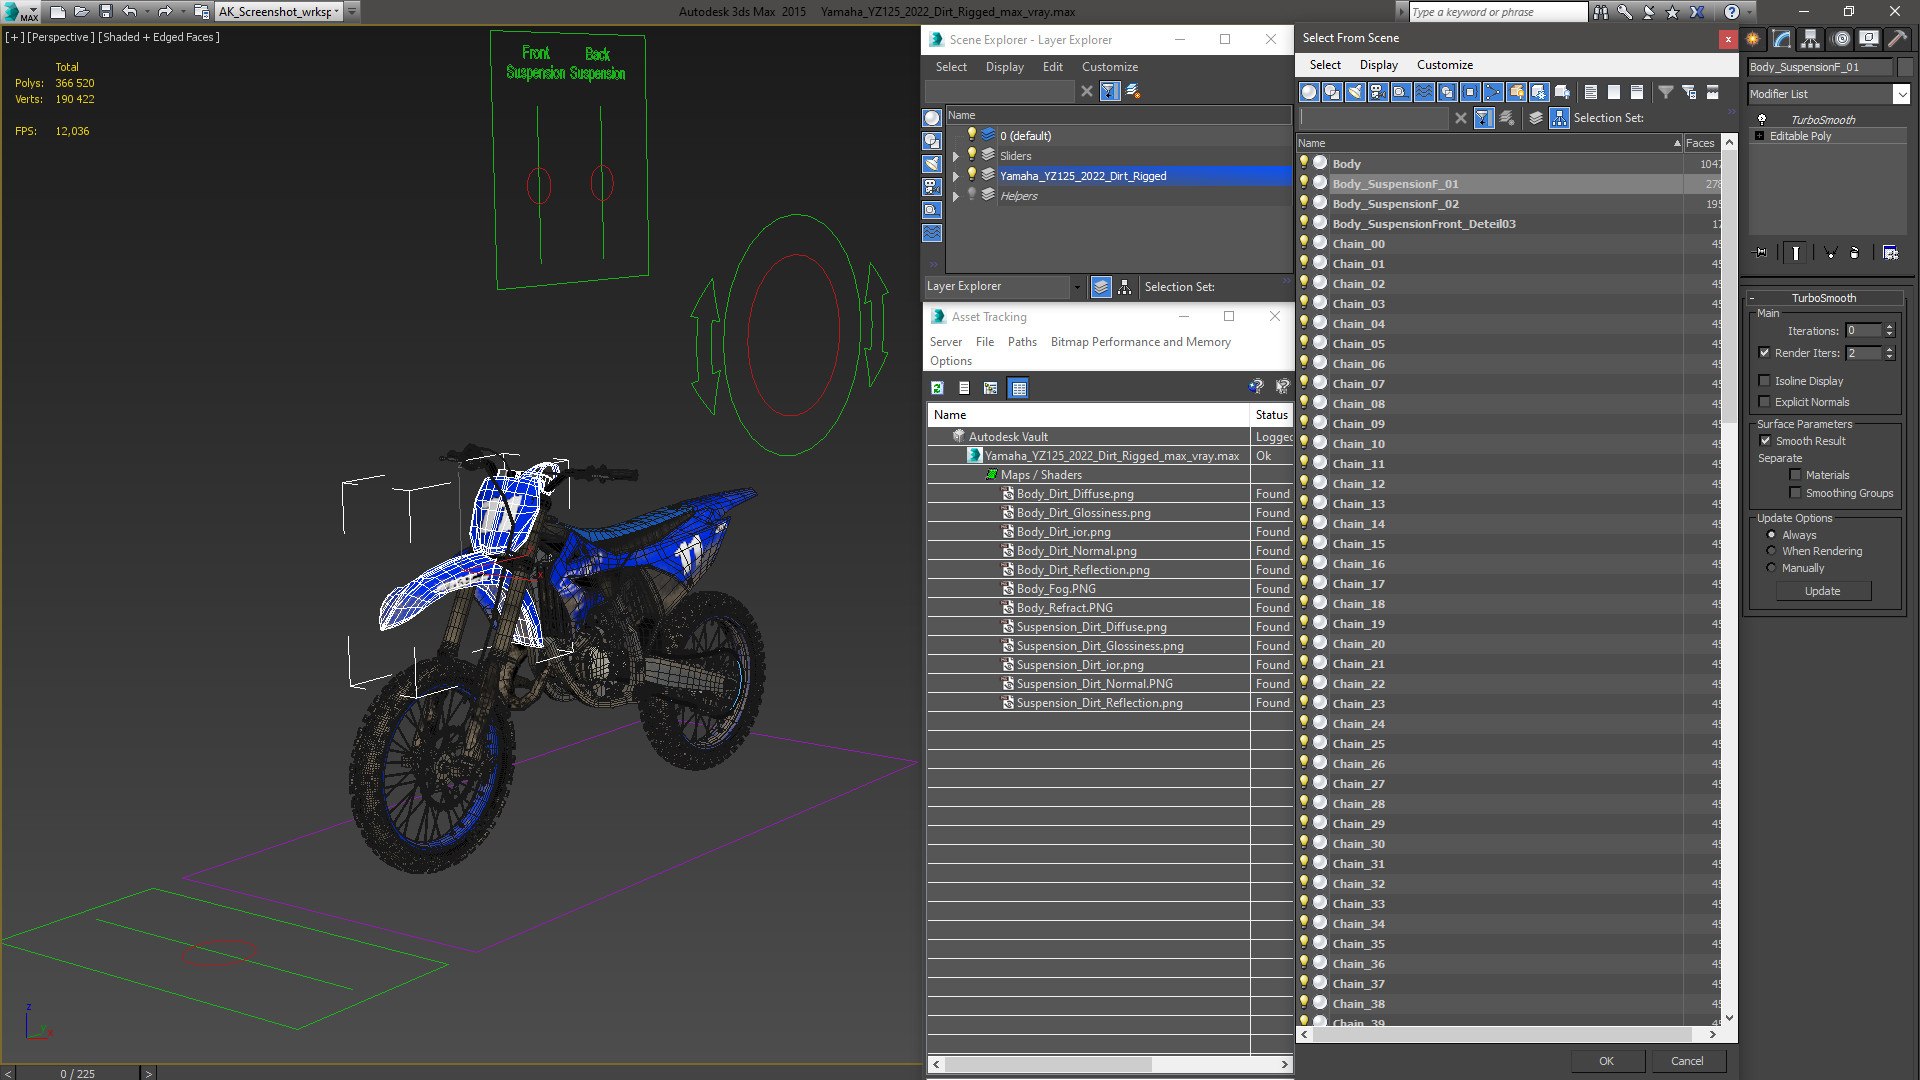Toggle Display Shapes filter in Select From Scene
The image size is (1920, 1080).
coord(1332,92)
